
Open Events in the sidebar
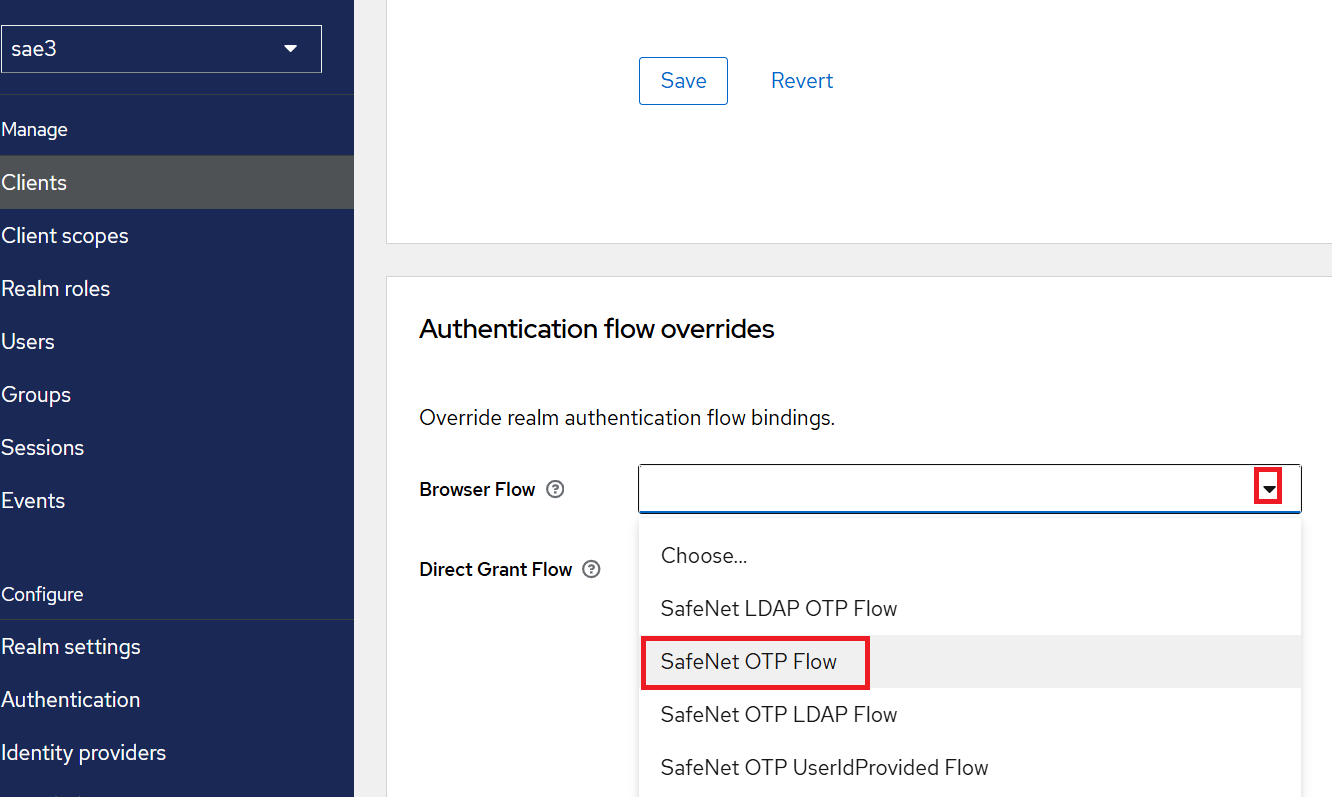pos(33,501)
